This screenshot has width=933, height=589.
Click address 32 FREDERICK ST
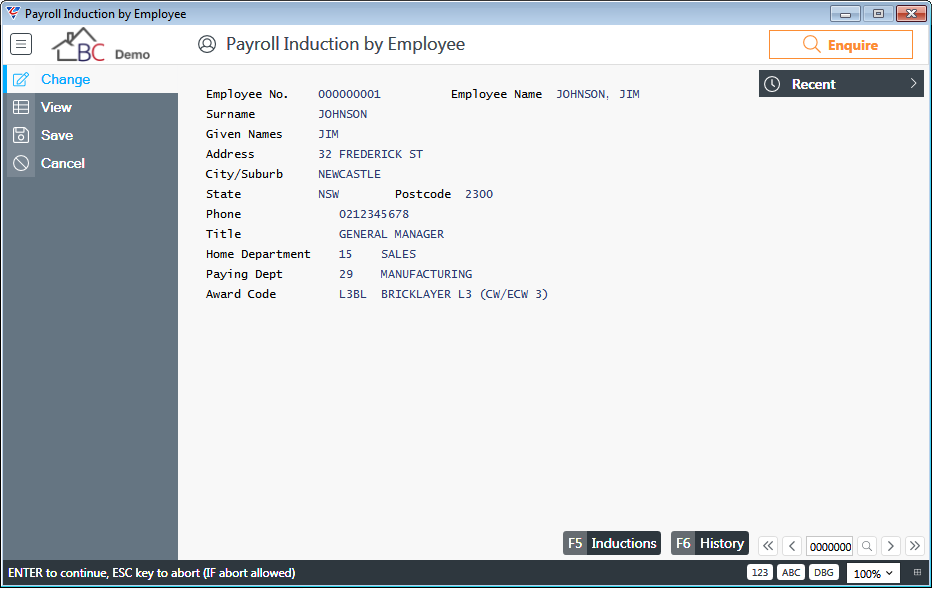(371, 154)
